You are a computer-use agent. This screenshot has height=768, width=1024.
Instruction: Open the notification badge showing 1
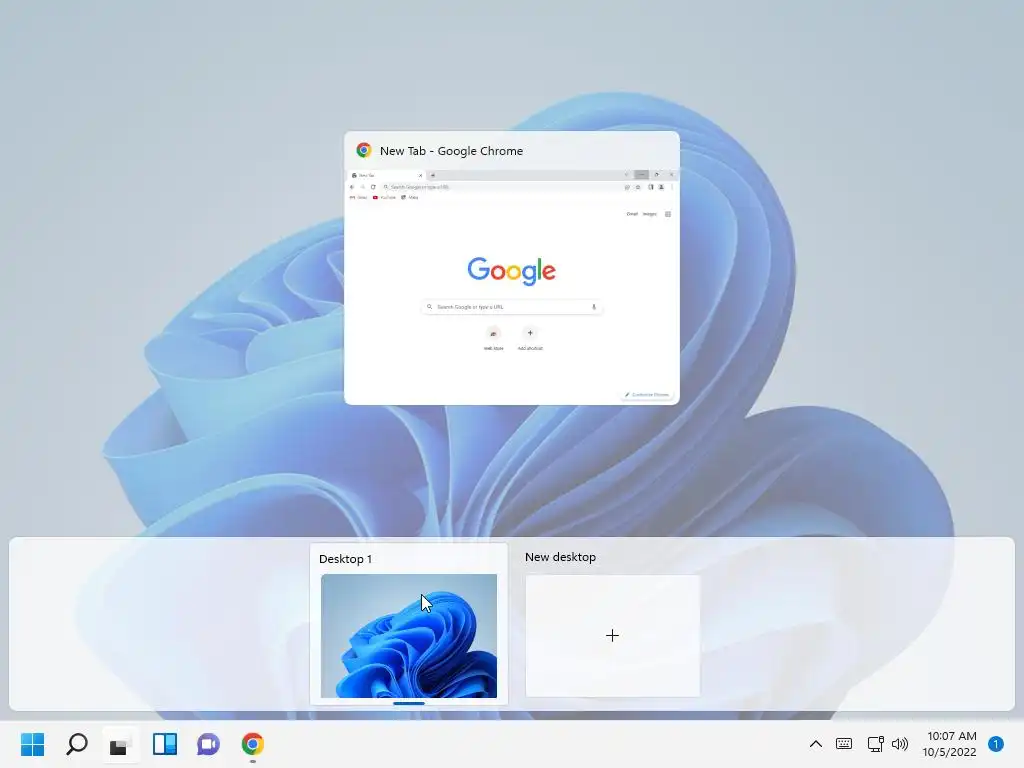click(x=996, y=744)
